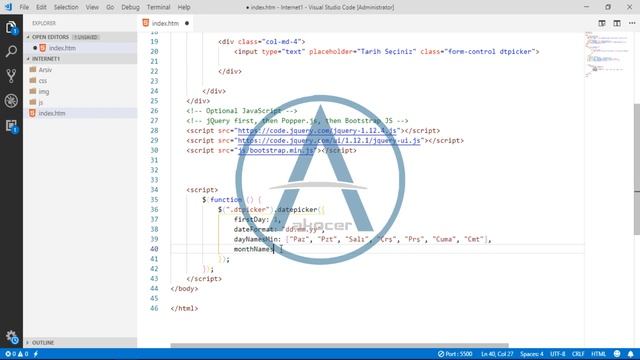
Task: Click Ln 40, Col 27 status item
Action: click(497, 354)
